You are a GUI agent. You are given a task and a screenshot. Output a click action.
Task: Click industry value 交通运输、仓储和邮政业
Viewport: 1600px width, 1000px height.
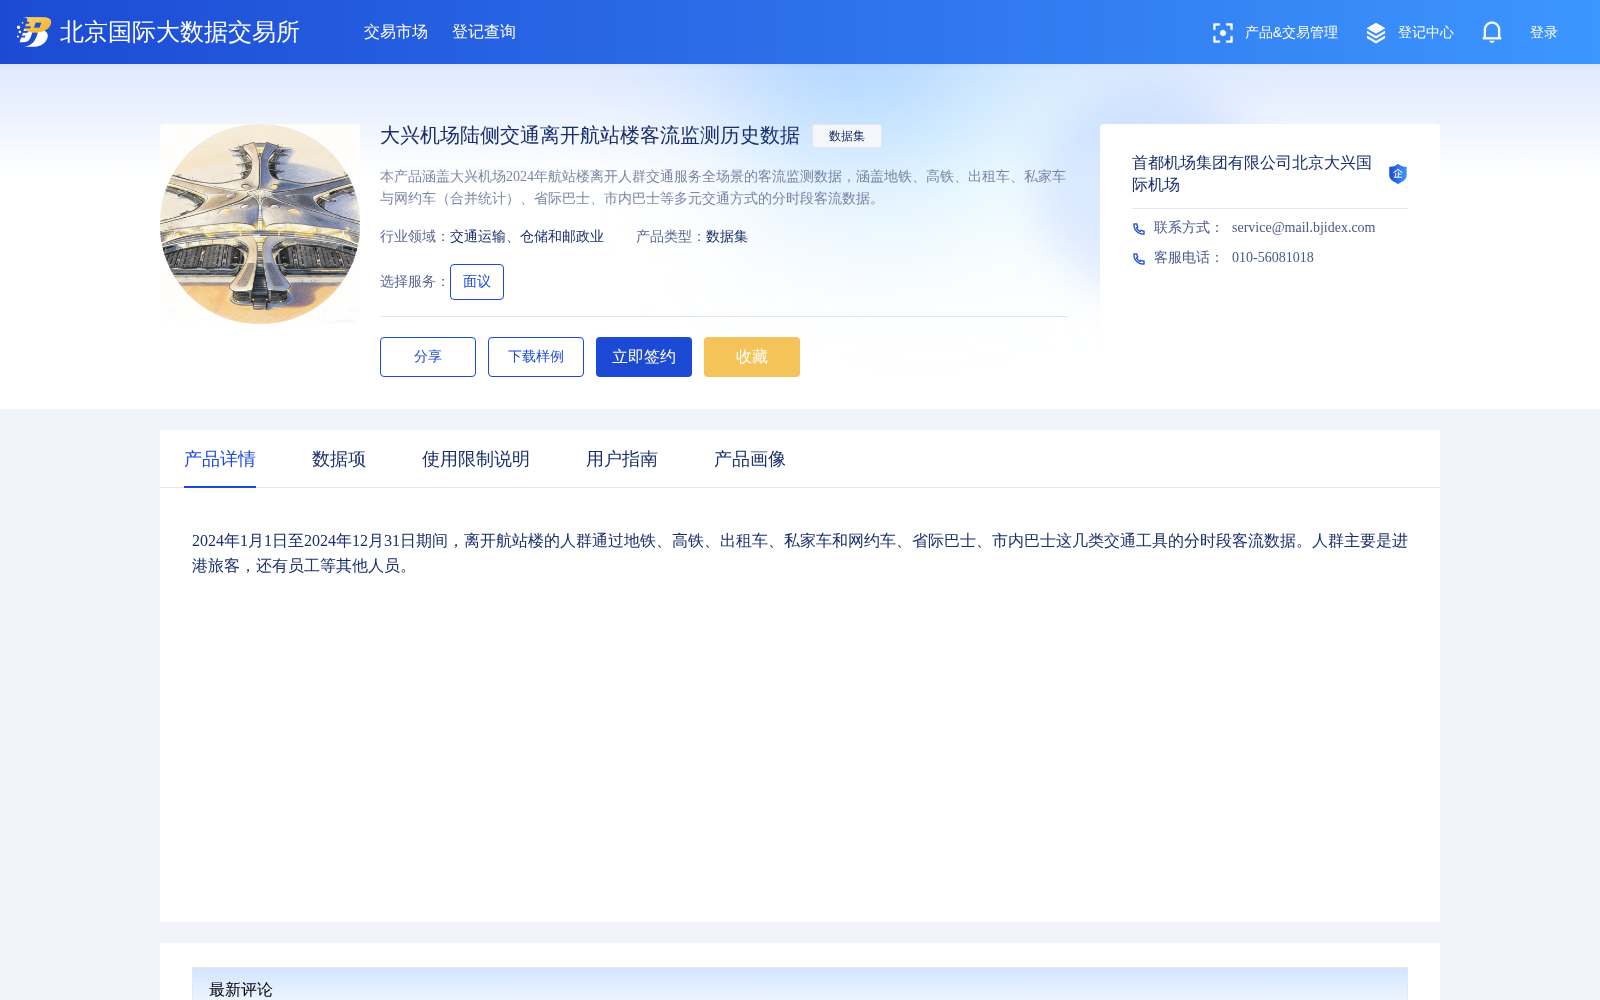coord(527,237)
